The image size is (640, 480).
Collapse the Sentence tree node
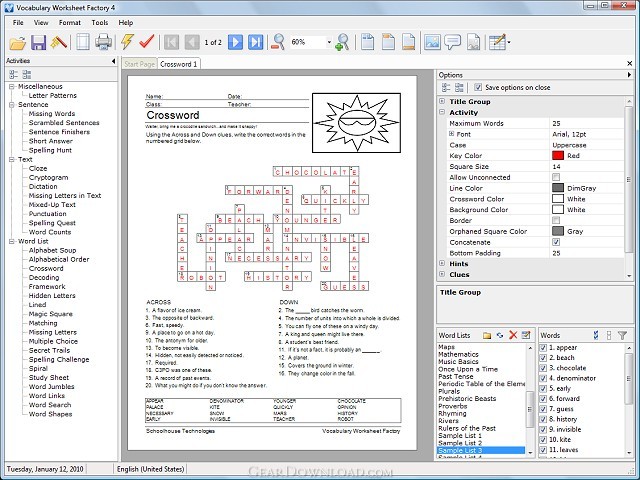click(12, 104)
